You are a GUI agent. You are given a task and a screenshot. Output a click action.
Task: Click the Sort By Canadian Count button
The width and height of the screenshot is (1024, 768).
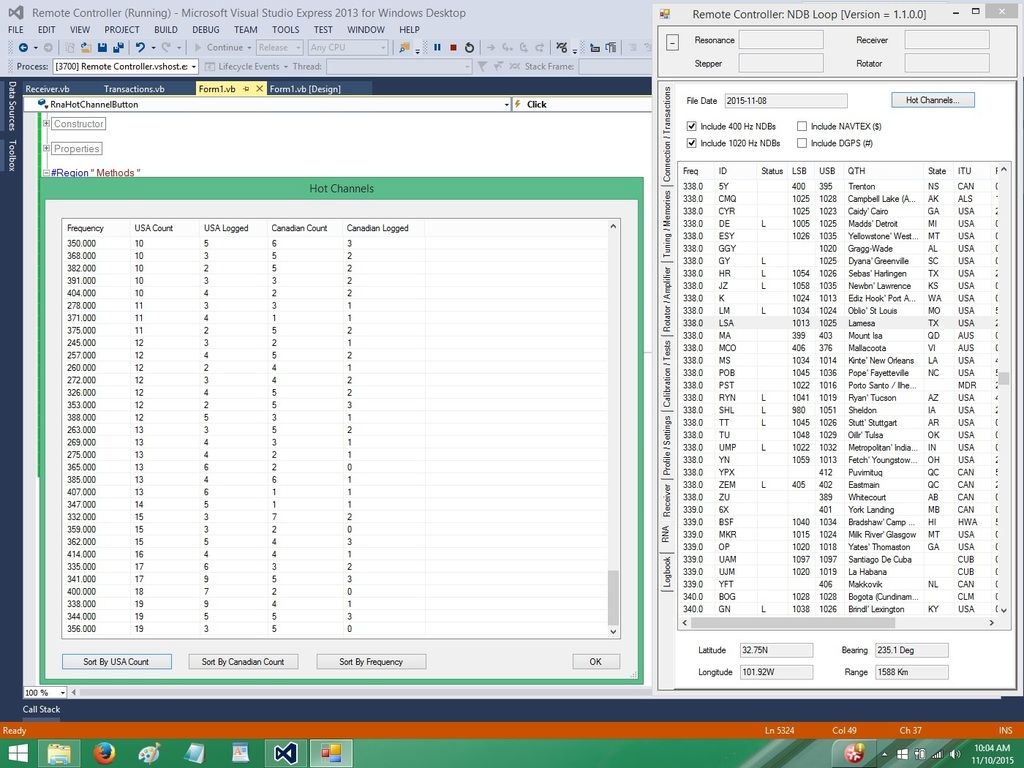243,662
